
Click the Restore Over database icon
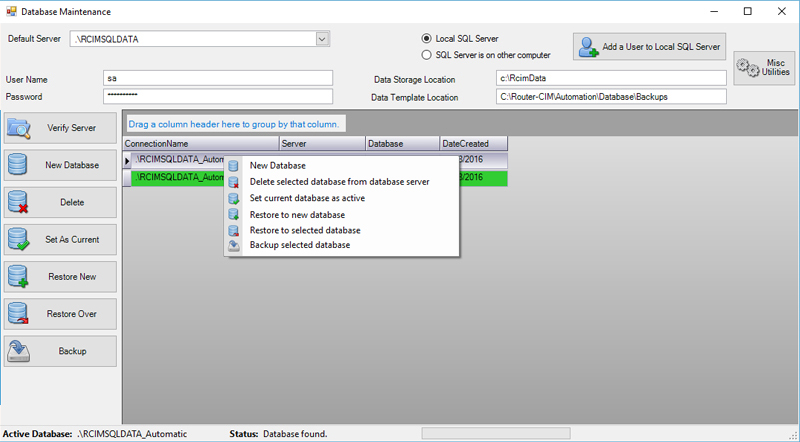[20, 314]
